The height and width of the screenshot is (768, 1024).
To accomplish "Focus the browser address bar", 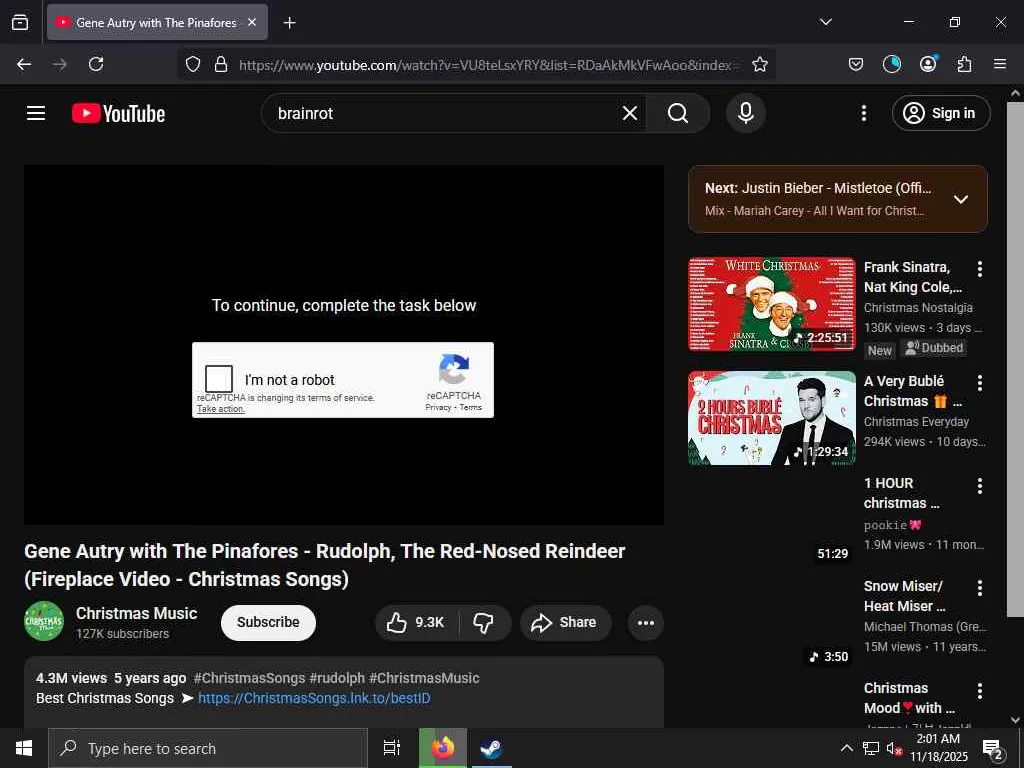I will click(x=490, y=65).
